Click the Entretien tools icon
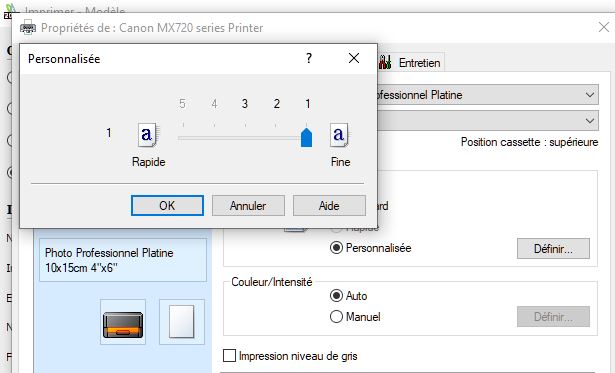 tap(385, 62)
